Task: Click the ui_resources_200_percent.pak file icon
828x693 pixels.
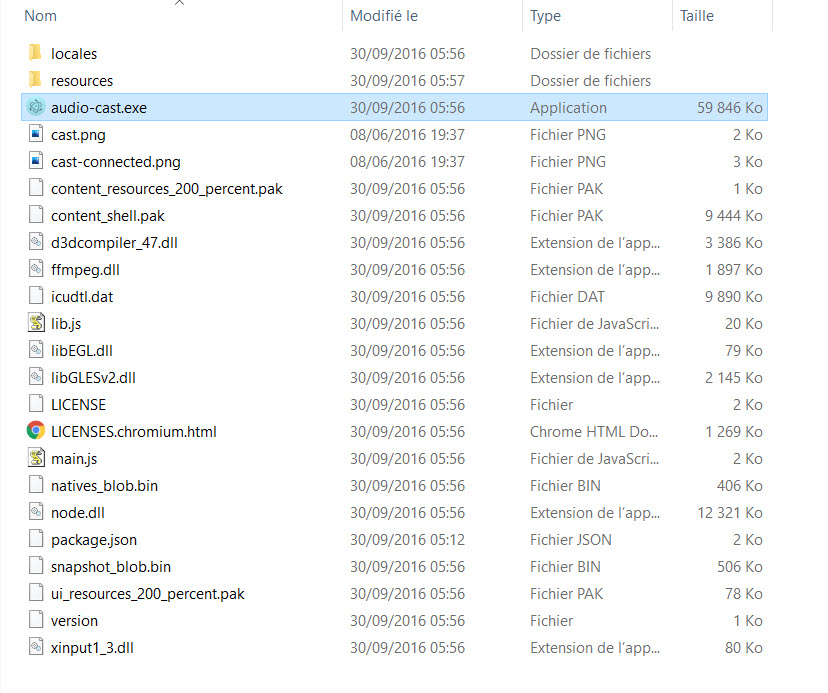Action: click(35, 592)
